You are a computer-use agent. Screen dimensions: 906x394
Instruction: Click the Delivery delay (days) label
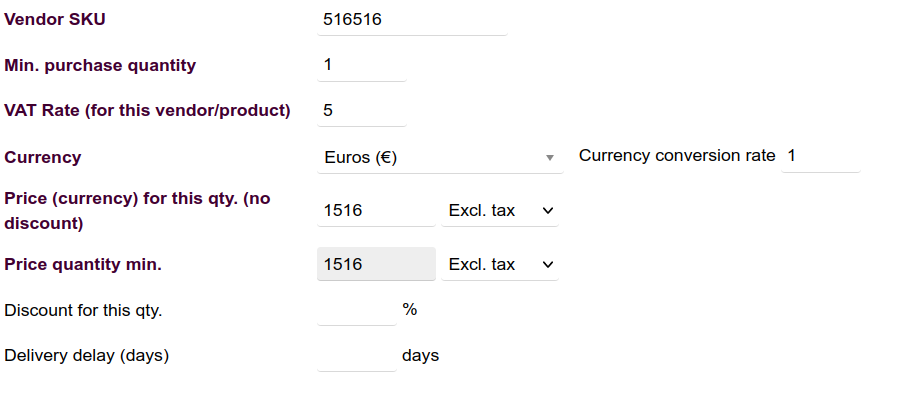click(87, 355)
